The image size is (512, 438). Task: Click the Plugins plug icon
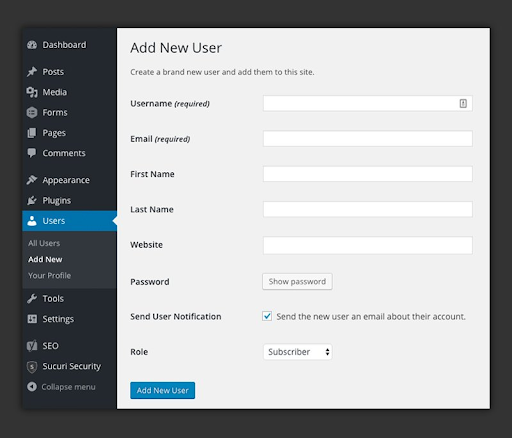coord(32,200)
